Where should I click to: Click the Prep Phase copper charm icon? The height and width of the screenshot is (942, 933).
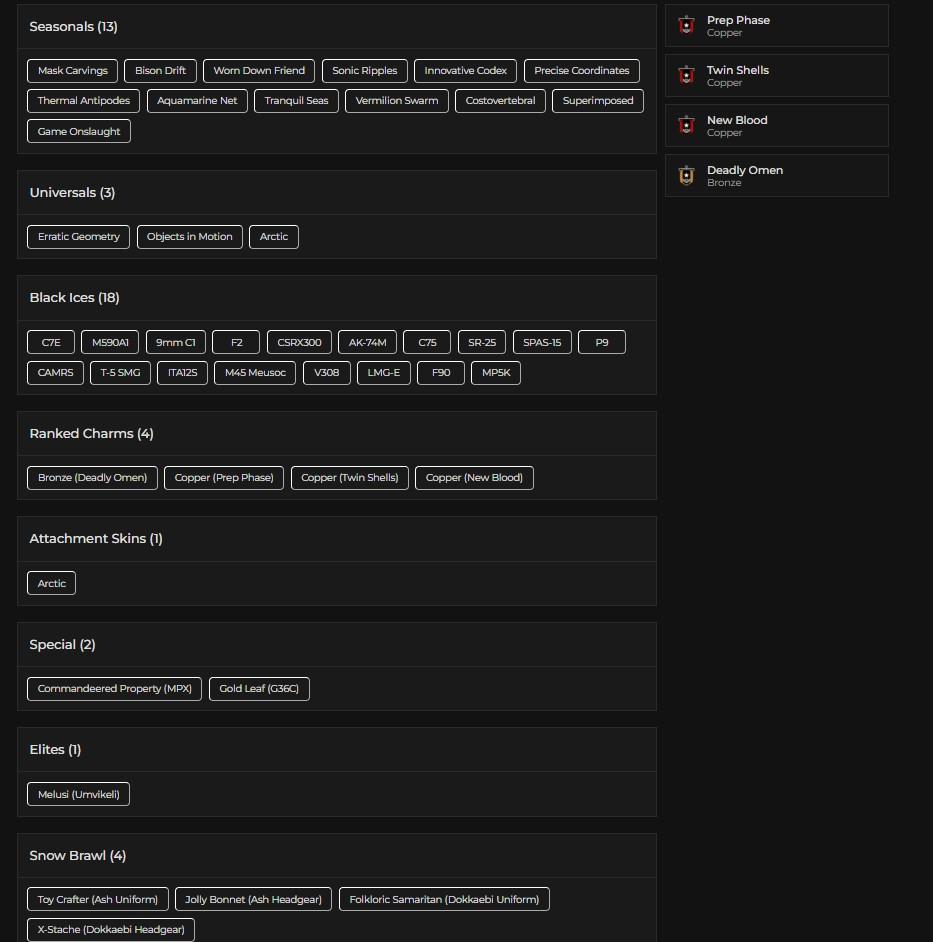click(x=686, y=26)
